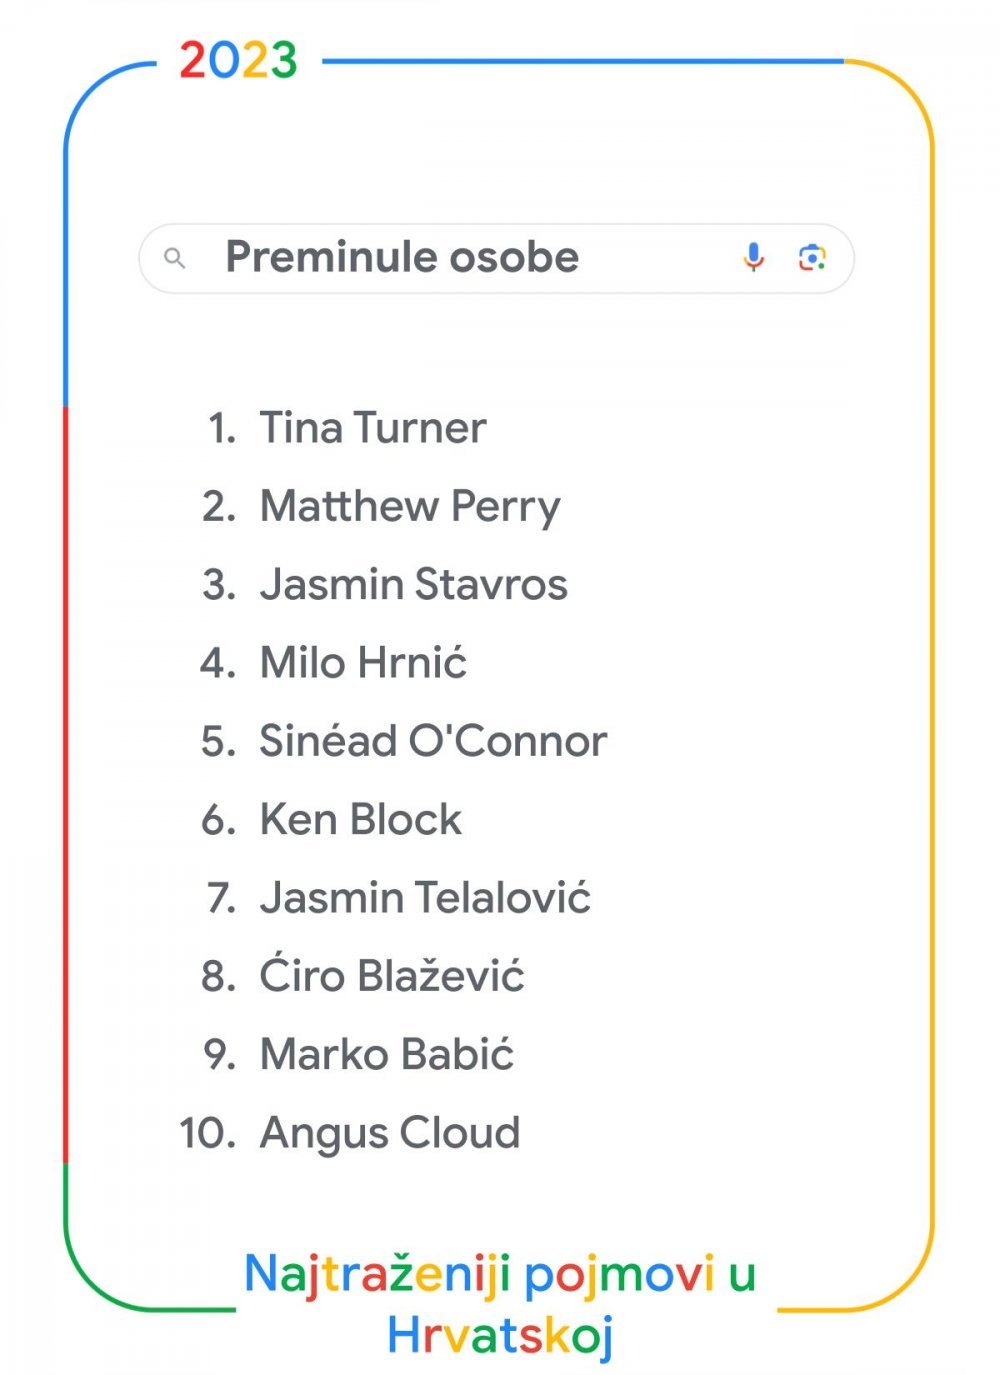Click Ćiro Blažević in the ranking
1000x1375 pixels.
[392, 976]
